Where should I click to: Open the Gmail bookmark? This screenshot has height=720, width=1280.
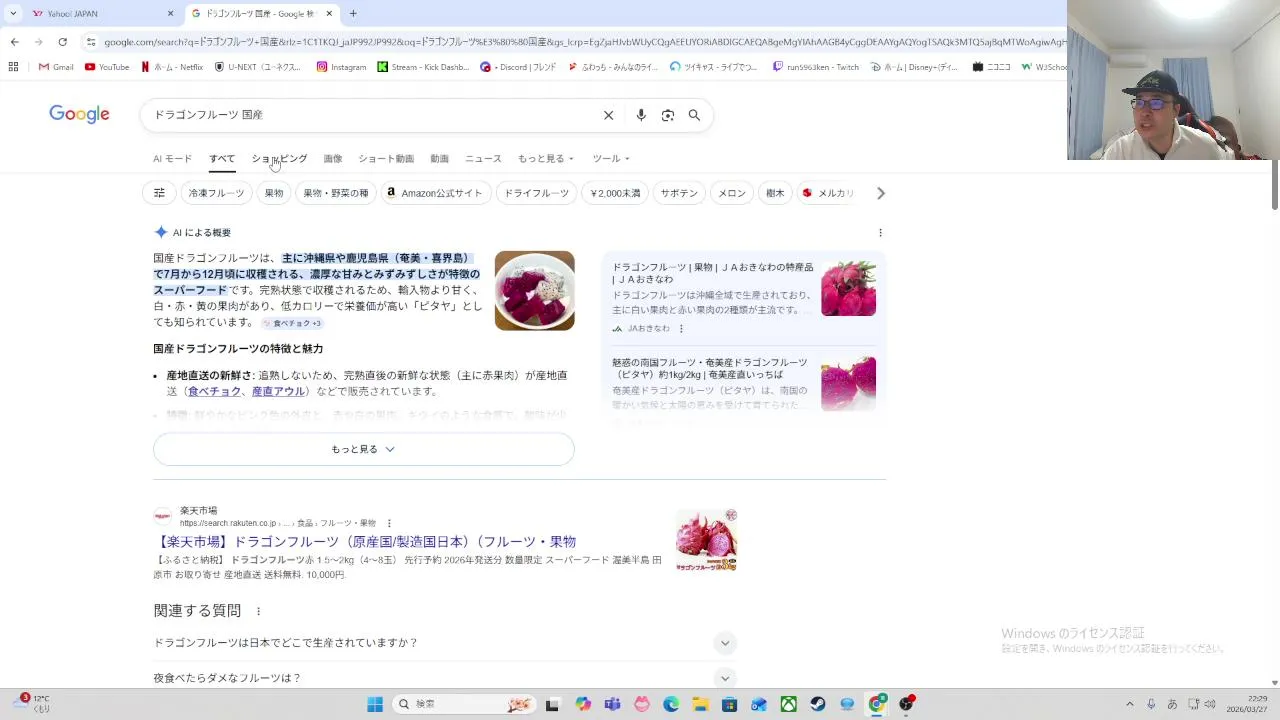pyautogui.click(x=56, y=67)
